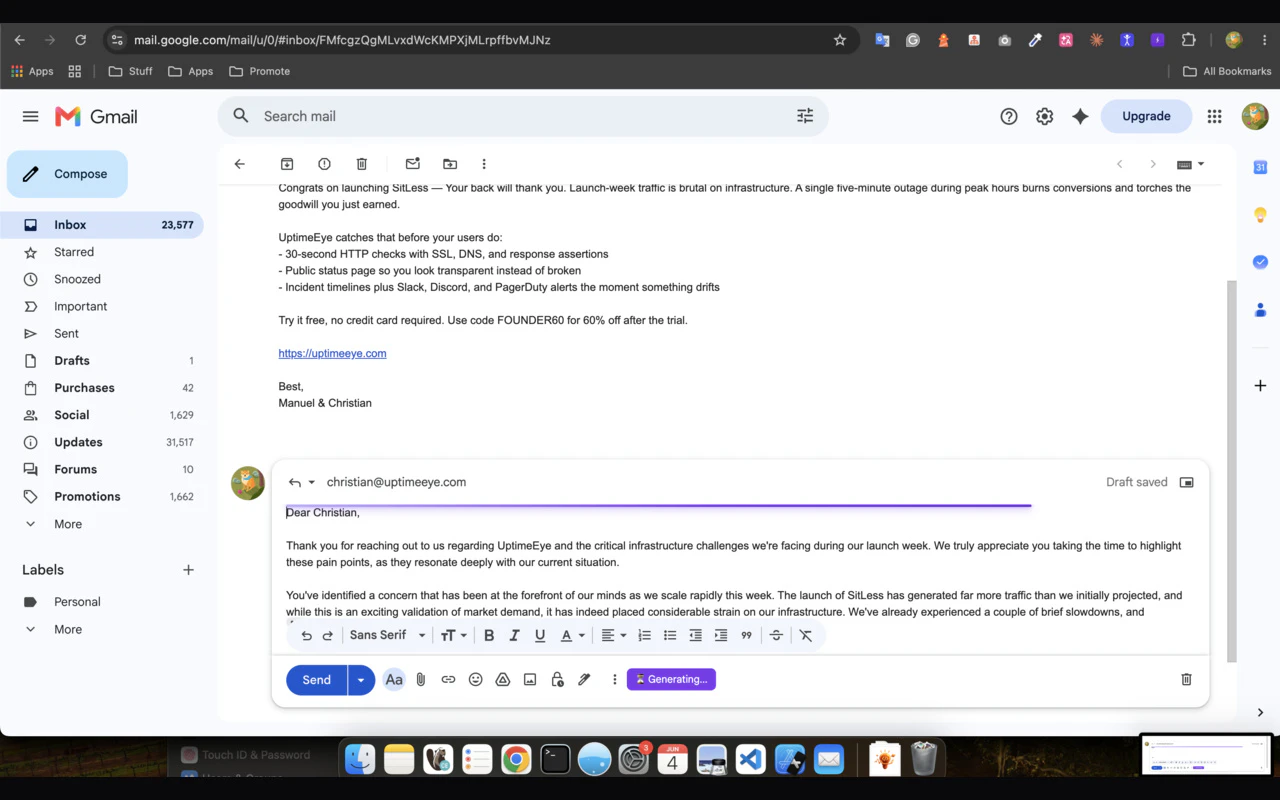Toggle italic formatting
Screen dimensions: 1280x800
point(515,636)
